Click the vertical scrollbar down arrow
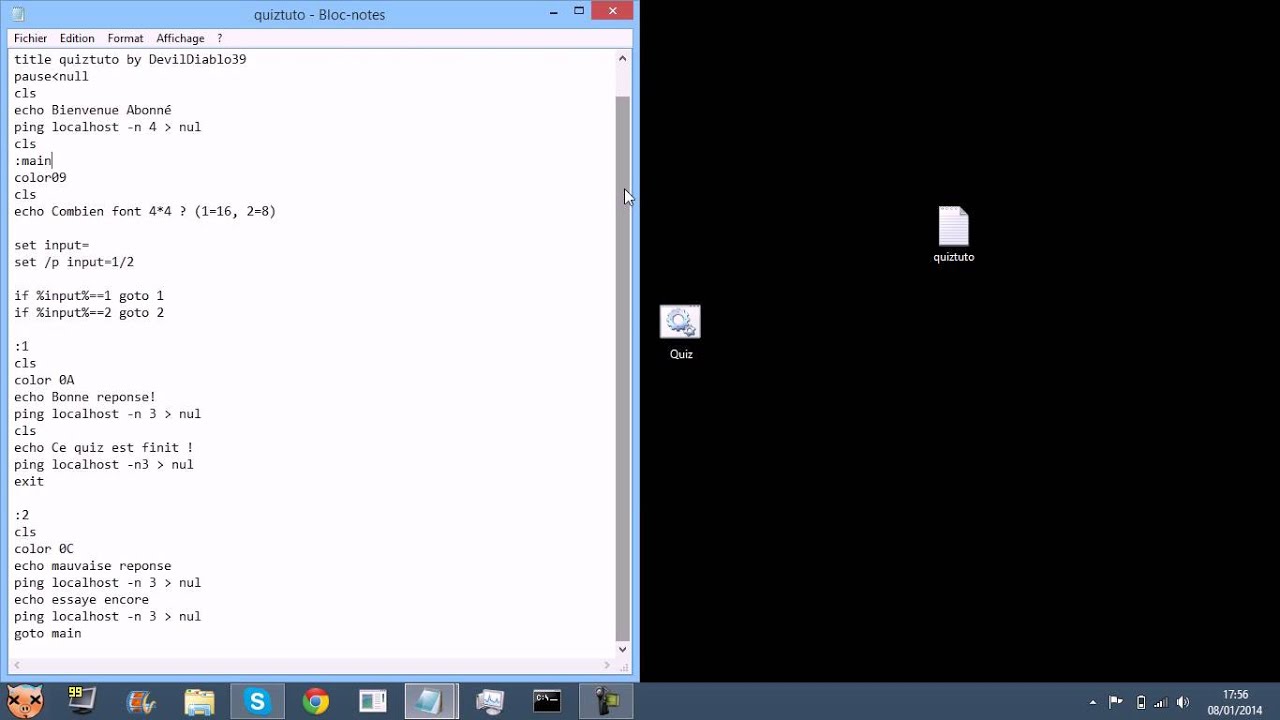Viewport: 1280px width, 720px height. [622, 649]
